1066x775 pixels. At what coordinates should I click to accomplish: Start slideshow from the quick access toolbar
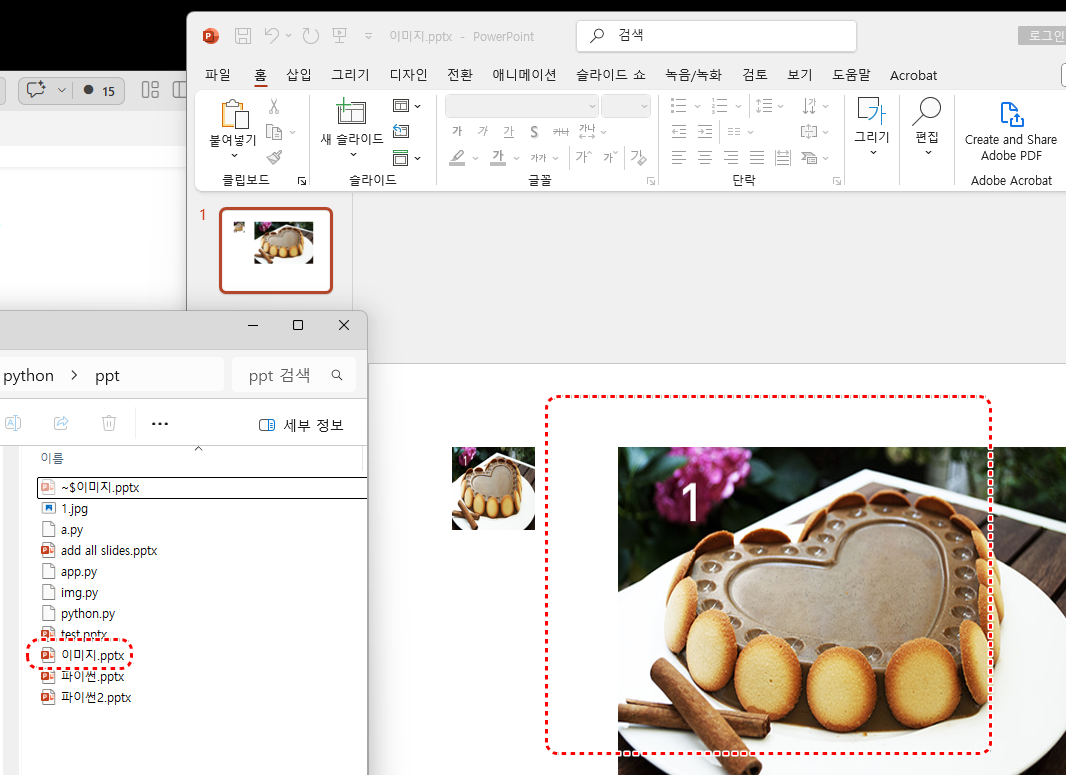click(339, 36)
